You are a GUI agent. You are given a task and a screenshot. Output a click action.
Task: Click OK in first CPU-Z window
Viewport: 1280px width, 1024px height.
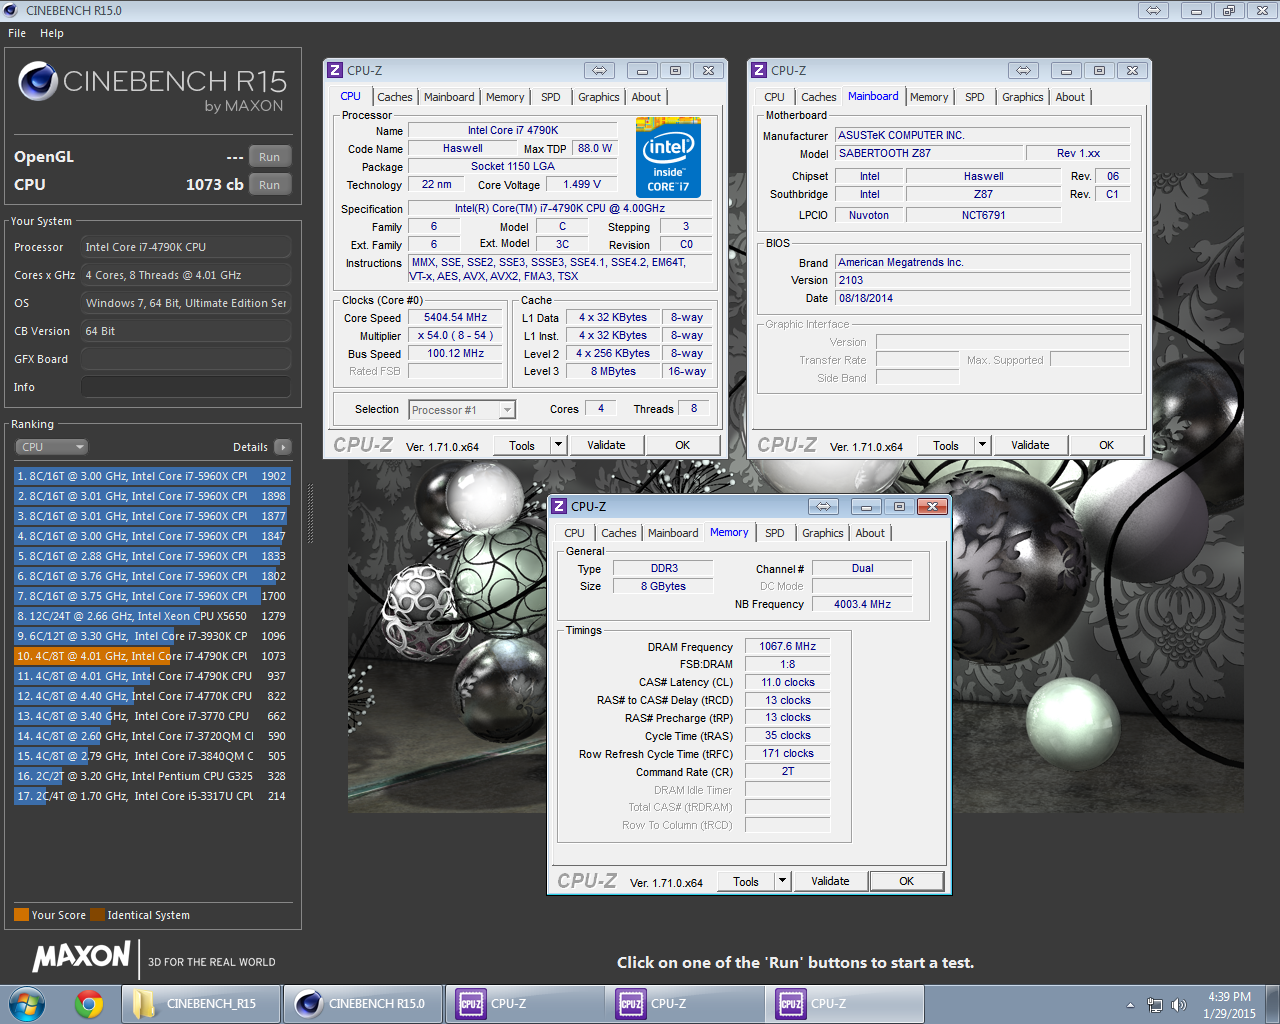click(x=682, y=446)
